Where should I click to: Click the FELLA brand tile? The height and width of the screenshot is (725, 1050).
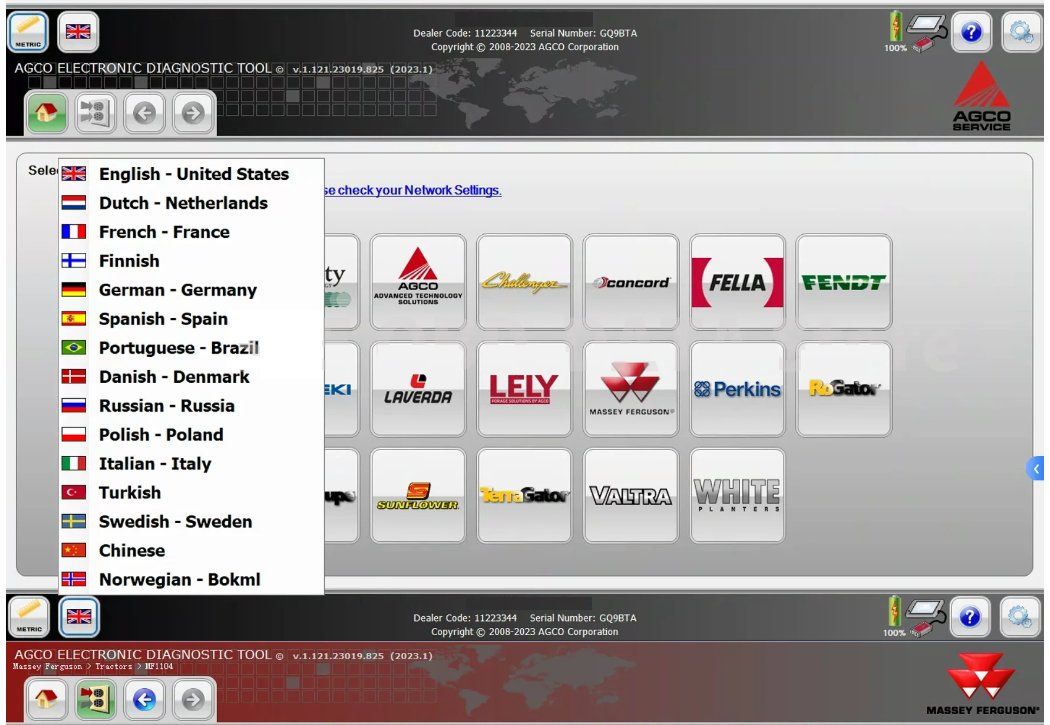pyautogui.click(x=737, y=282)
